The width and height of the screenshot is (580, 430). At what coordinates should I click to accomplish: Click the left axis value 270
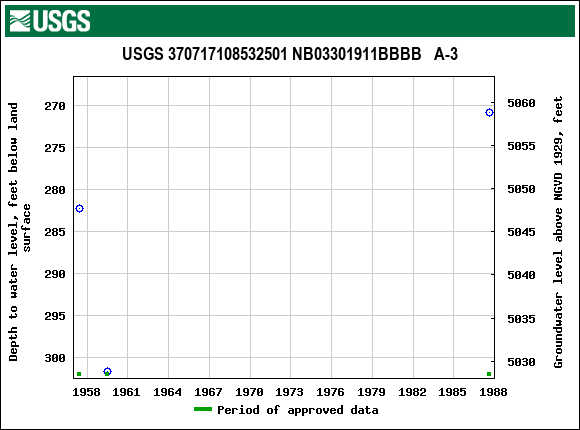pyautogui.click(x=55, y=106)
